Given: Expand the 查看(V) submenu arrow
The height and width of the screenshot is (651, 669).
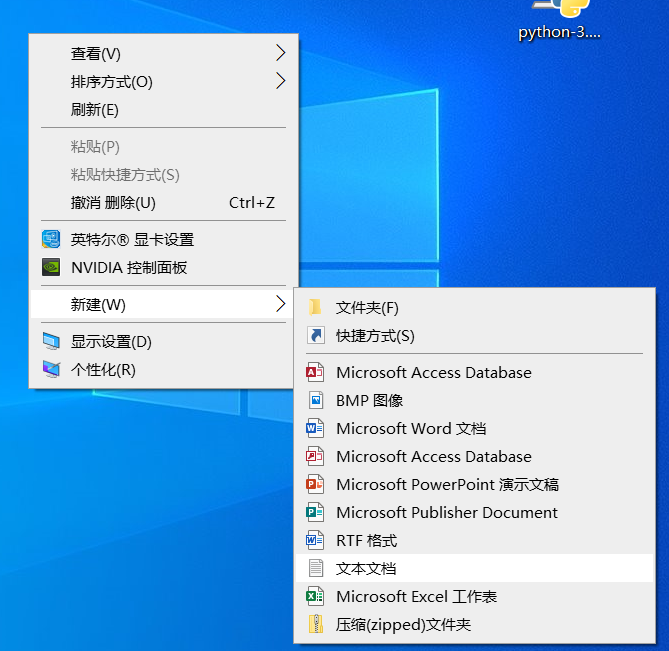Looking at the screenshot, I should point(280,53).
